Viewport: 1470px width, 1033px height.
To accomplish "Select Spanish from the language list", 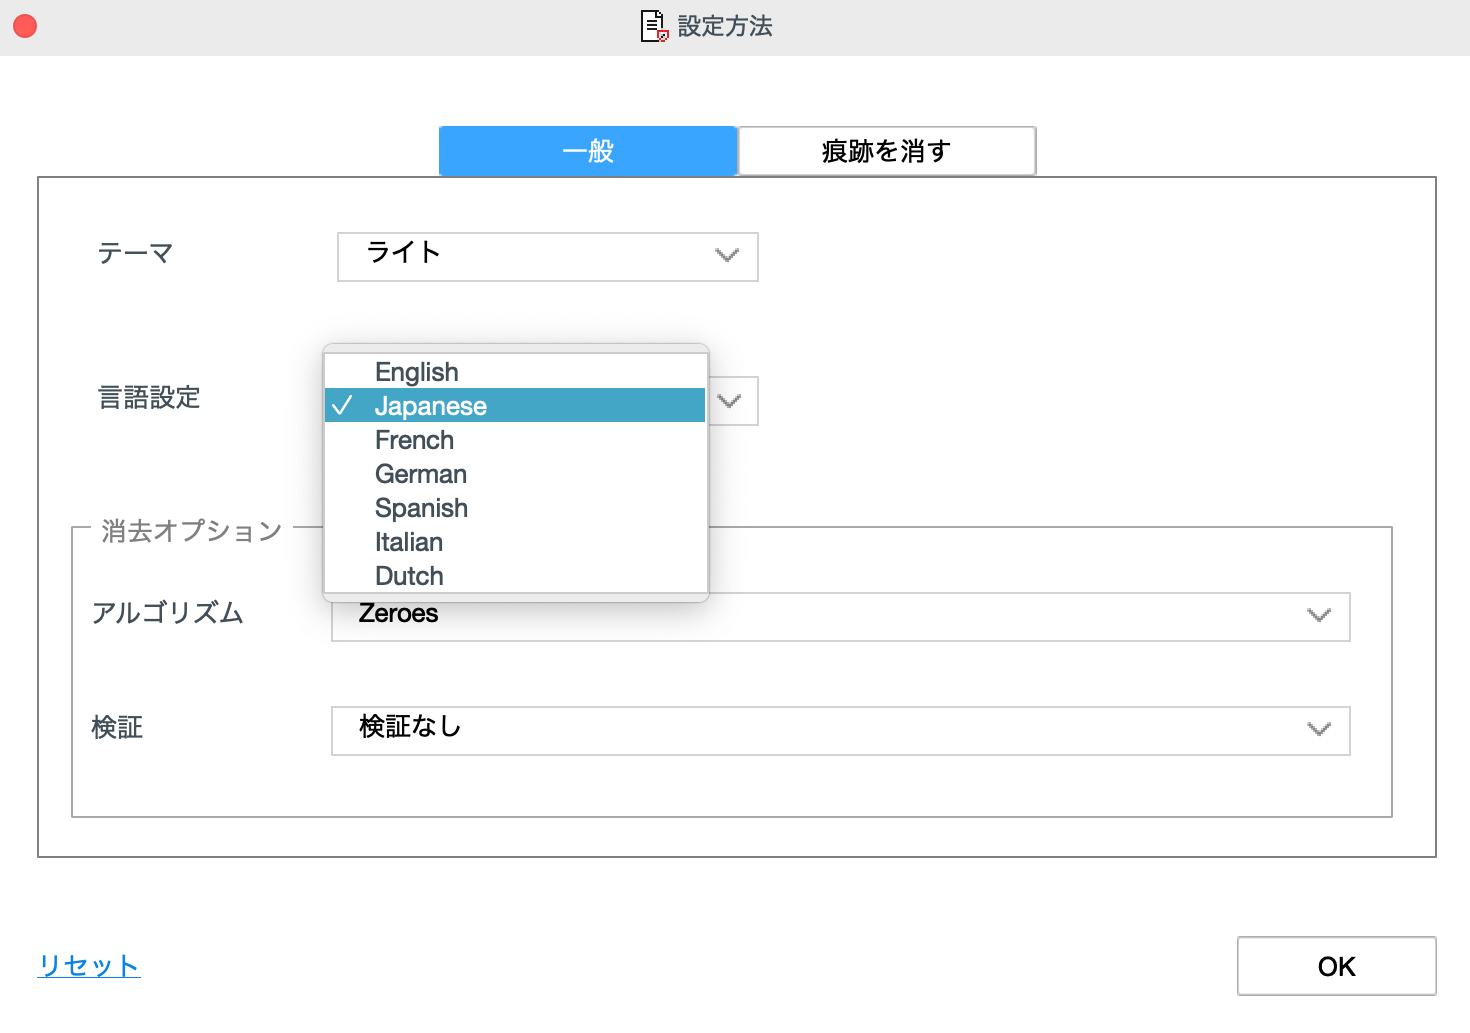I will tap(516, 508).
